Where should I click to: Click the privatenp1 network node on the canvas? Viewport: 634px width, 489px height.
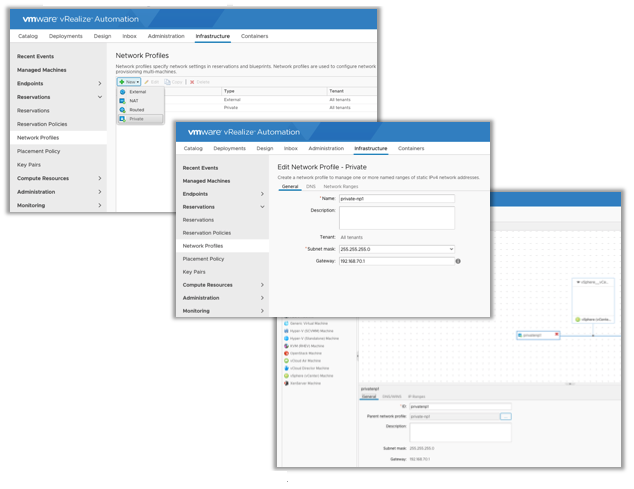pos(538,335)
